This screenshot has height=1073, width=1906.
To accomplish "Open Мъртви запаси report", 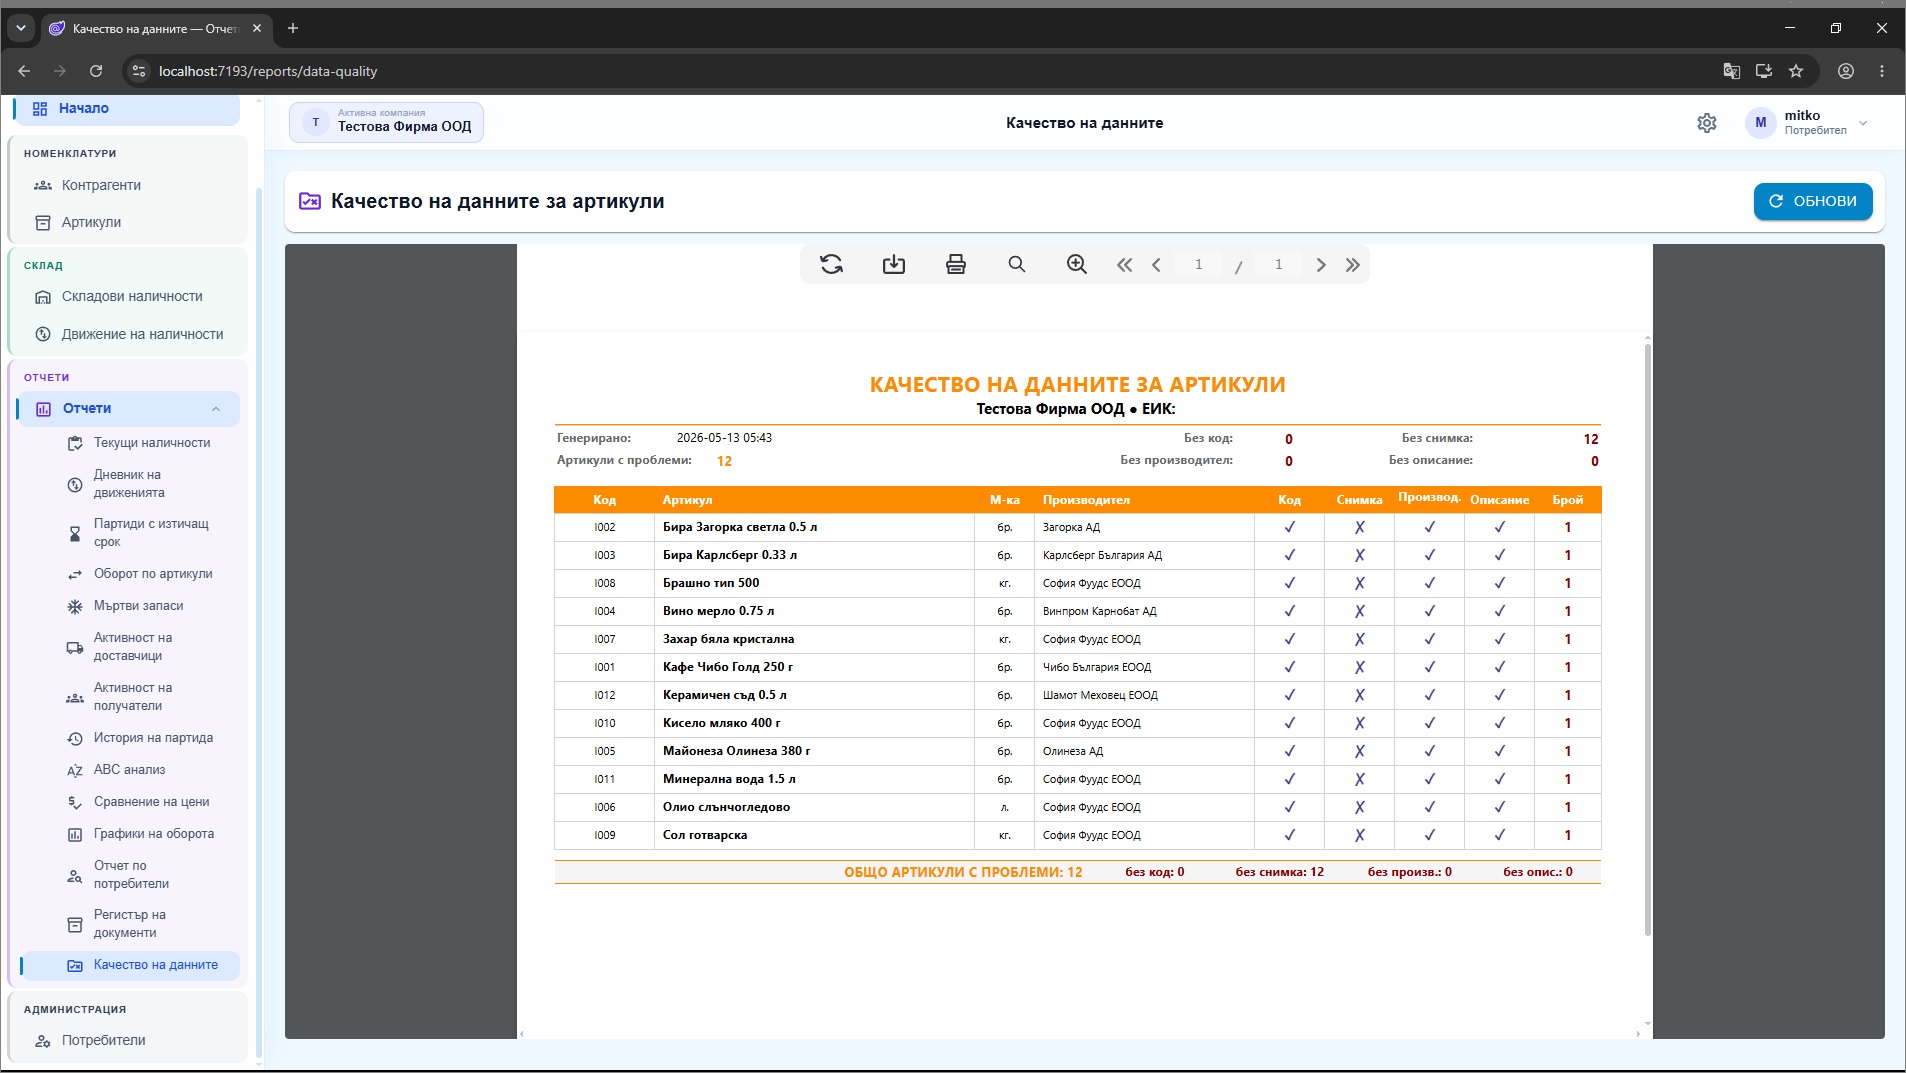I will (140, 606).
